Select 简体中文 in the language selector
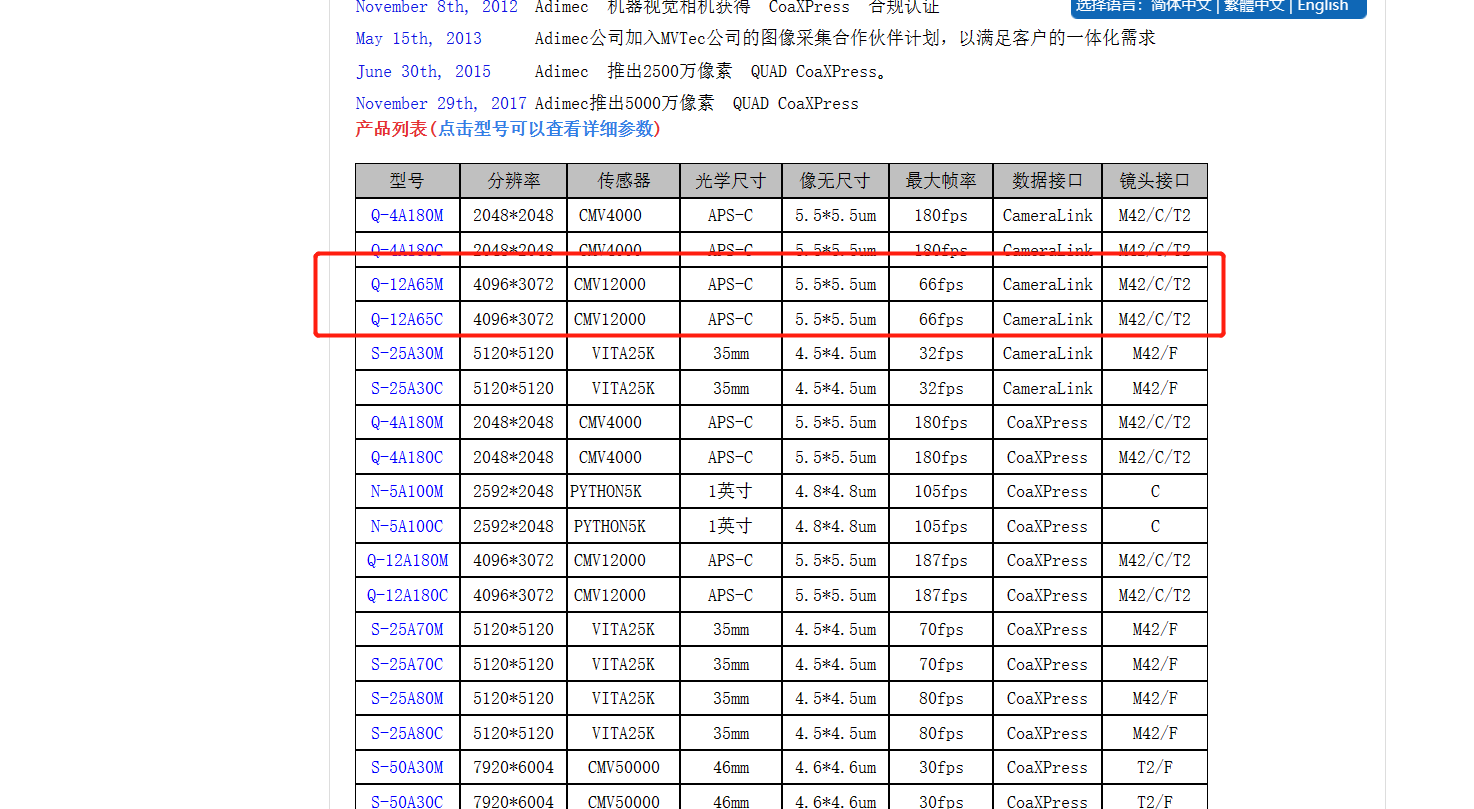The height and width of the screenshot is (809, 1474). [x=1180, y=6]
